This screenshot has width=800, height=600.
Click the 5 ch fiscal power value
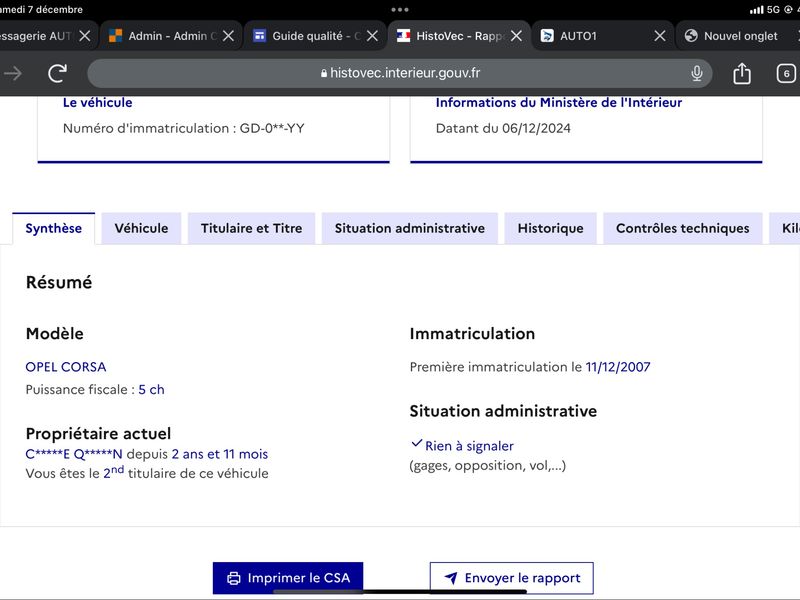152,389
